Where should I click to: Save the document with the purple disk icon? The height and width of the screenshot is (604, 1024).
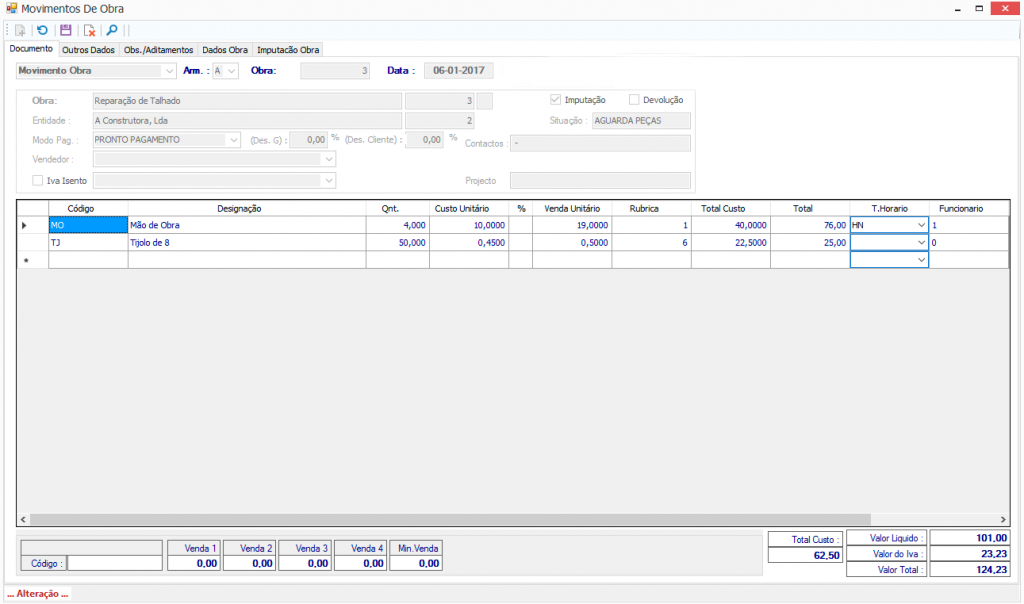pyautogui.click(x=65, y=30)
